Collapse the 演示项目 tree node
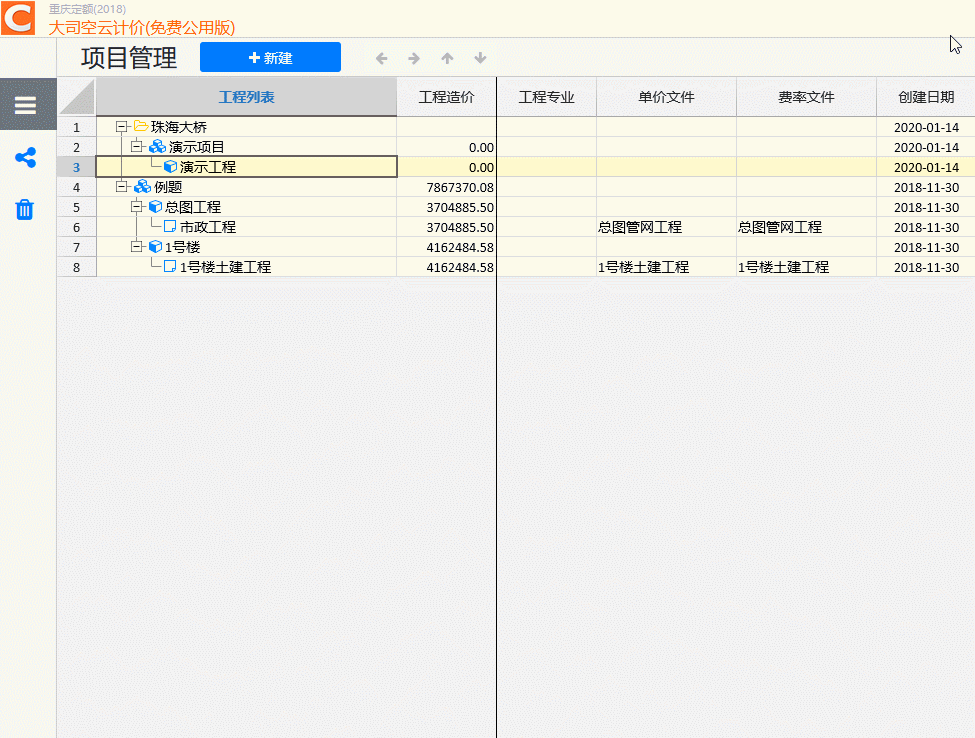 [x=137, y=147]
